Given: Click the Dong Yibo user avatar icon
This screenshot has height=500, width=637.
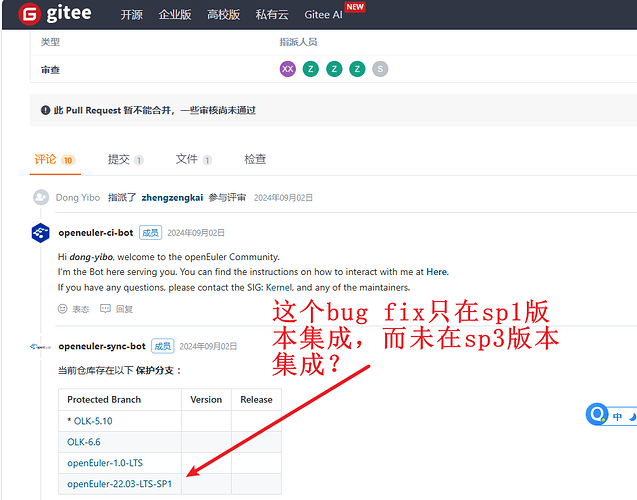Looking at the screenshot, I should pos(41,198).
